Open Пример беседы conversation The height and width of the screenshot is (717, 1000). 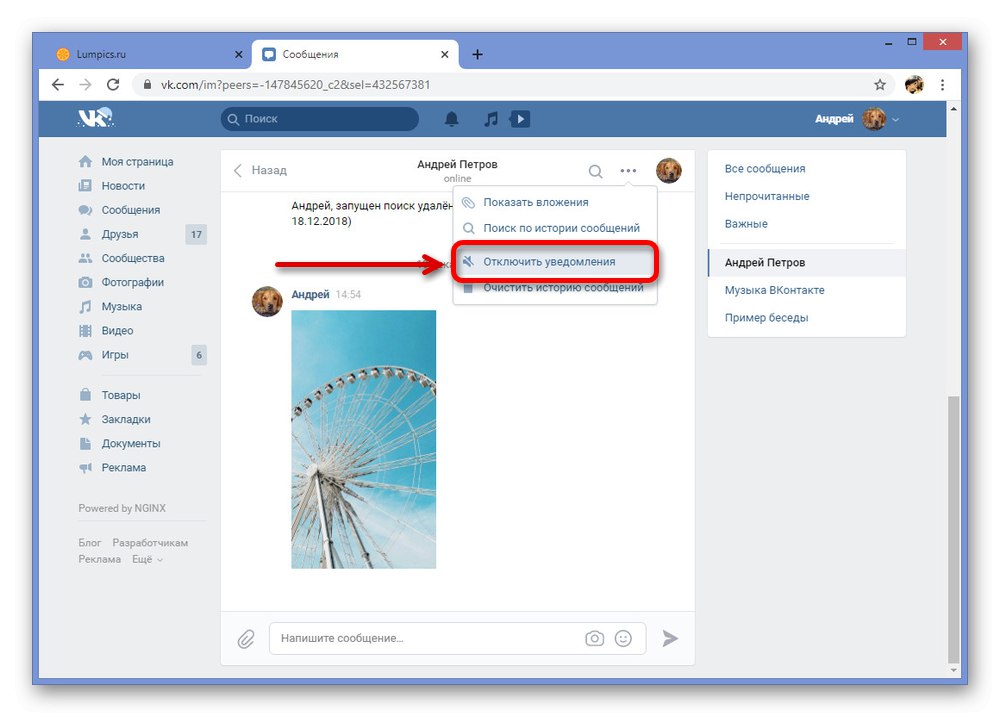pos(807,318)
